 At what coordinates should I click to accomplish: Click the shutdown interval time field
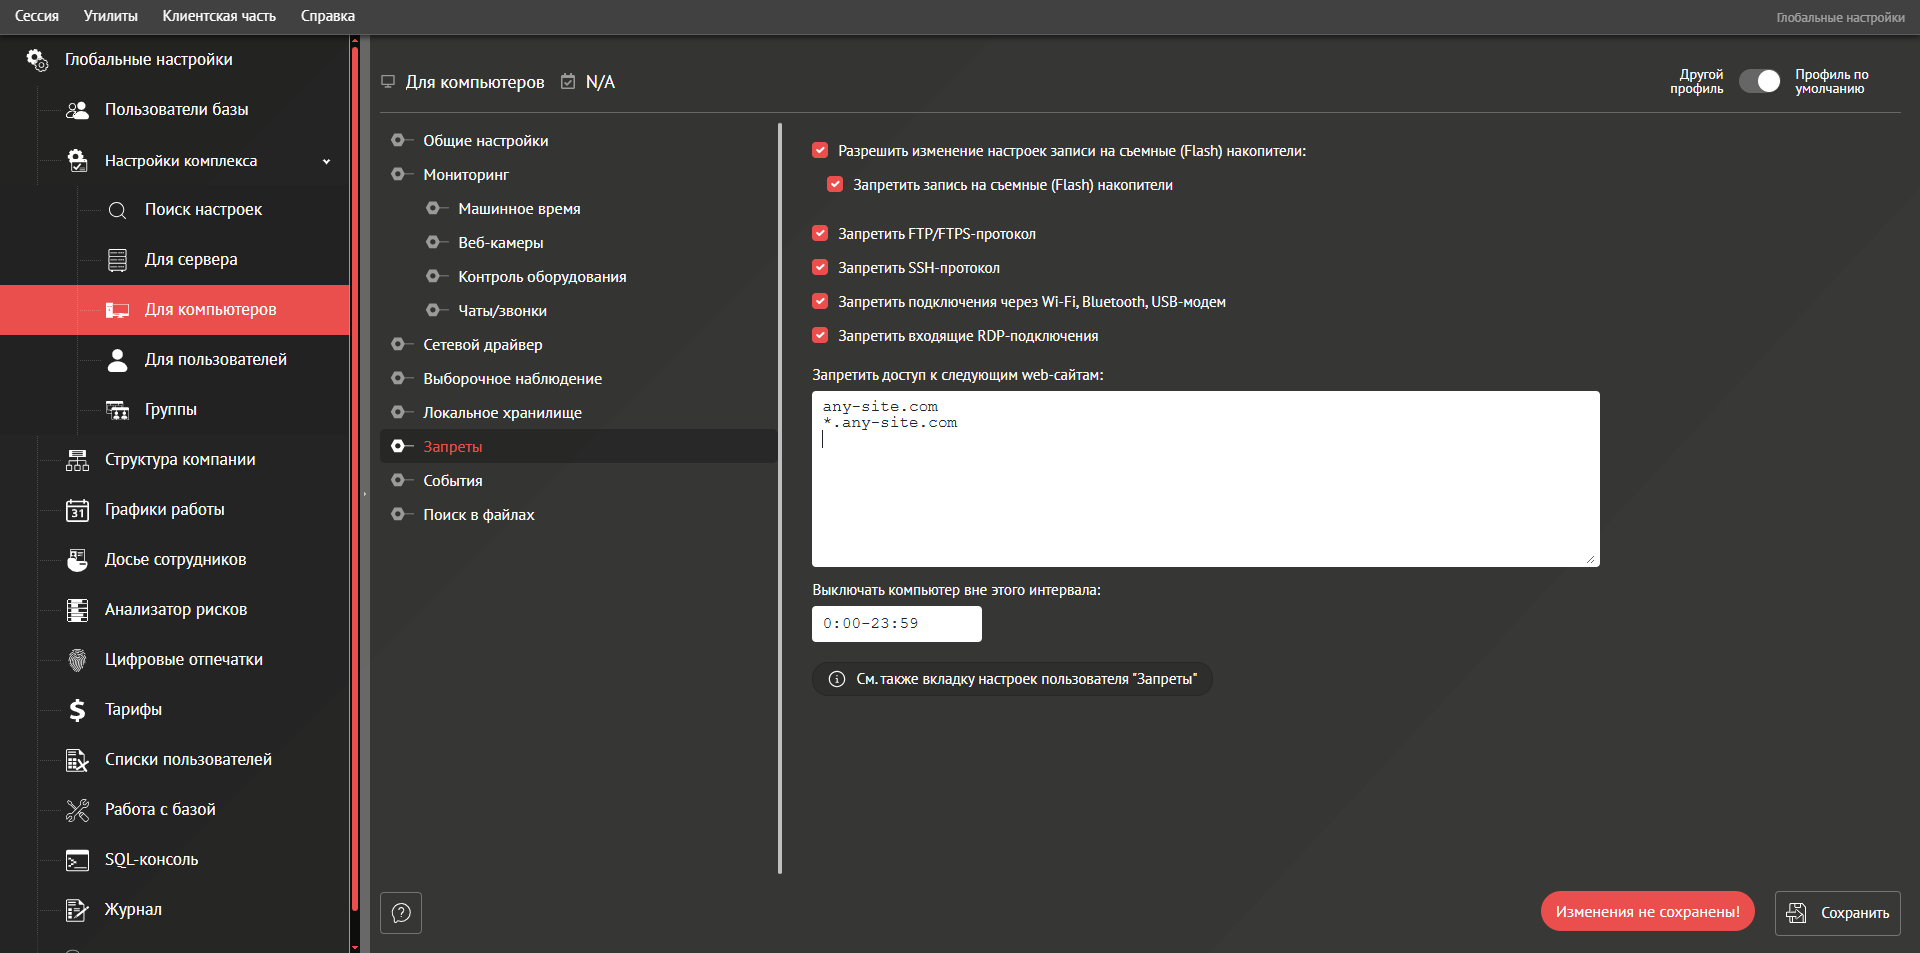(x=896, y=624)
